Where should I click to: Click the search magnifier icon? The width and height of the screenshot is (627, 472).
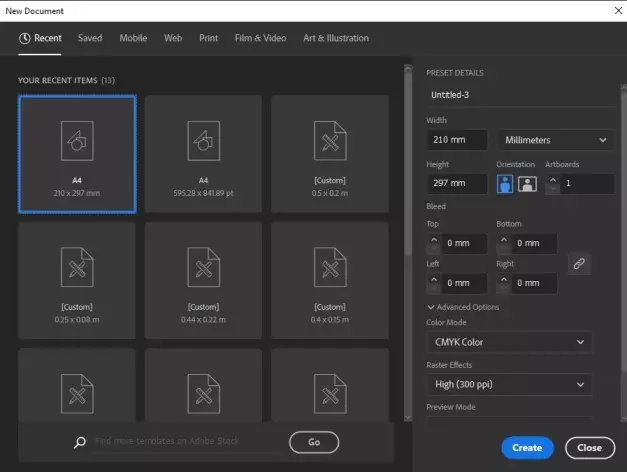coord(80,442)
